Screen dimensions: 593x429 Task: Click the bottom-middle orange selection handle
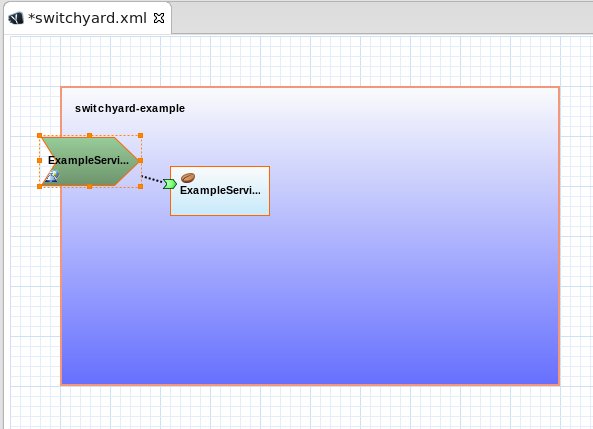(90, 187)
